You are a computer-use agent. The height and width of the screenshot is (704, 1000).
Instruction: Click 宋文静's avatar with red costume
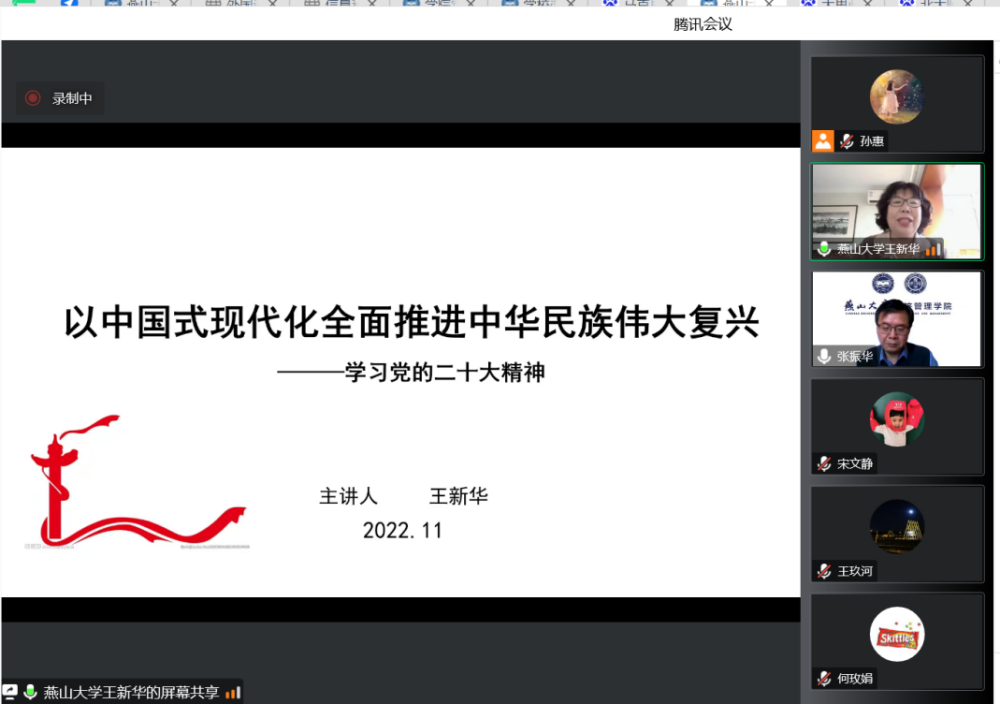pyautogui.click(x=896, y=419)
